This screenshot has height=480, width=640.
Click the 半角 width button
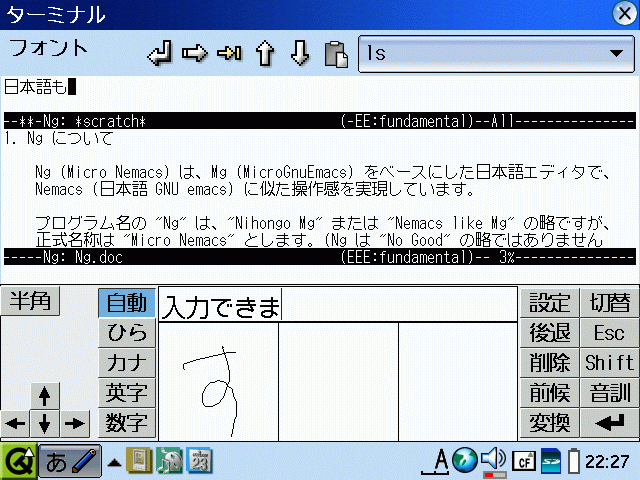coord(30,301)
